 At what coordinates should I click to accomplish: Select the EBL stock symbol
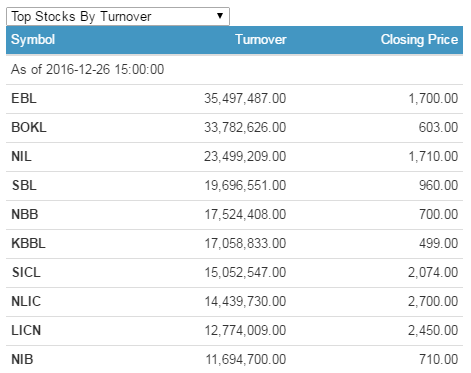[24, 98]
